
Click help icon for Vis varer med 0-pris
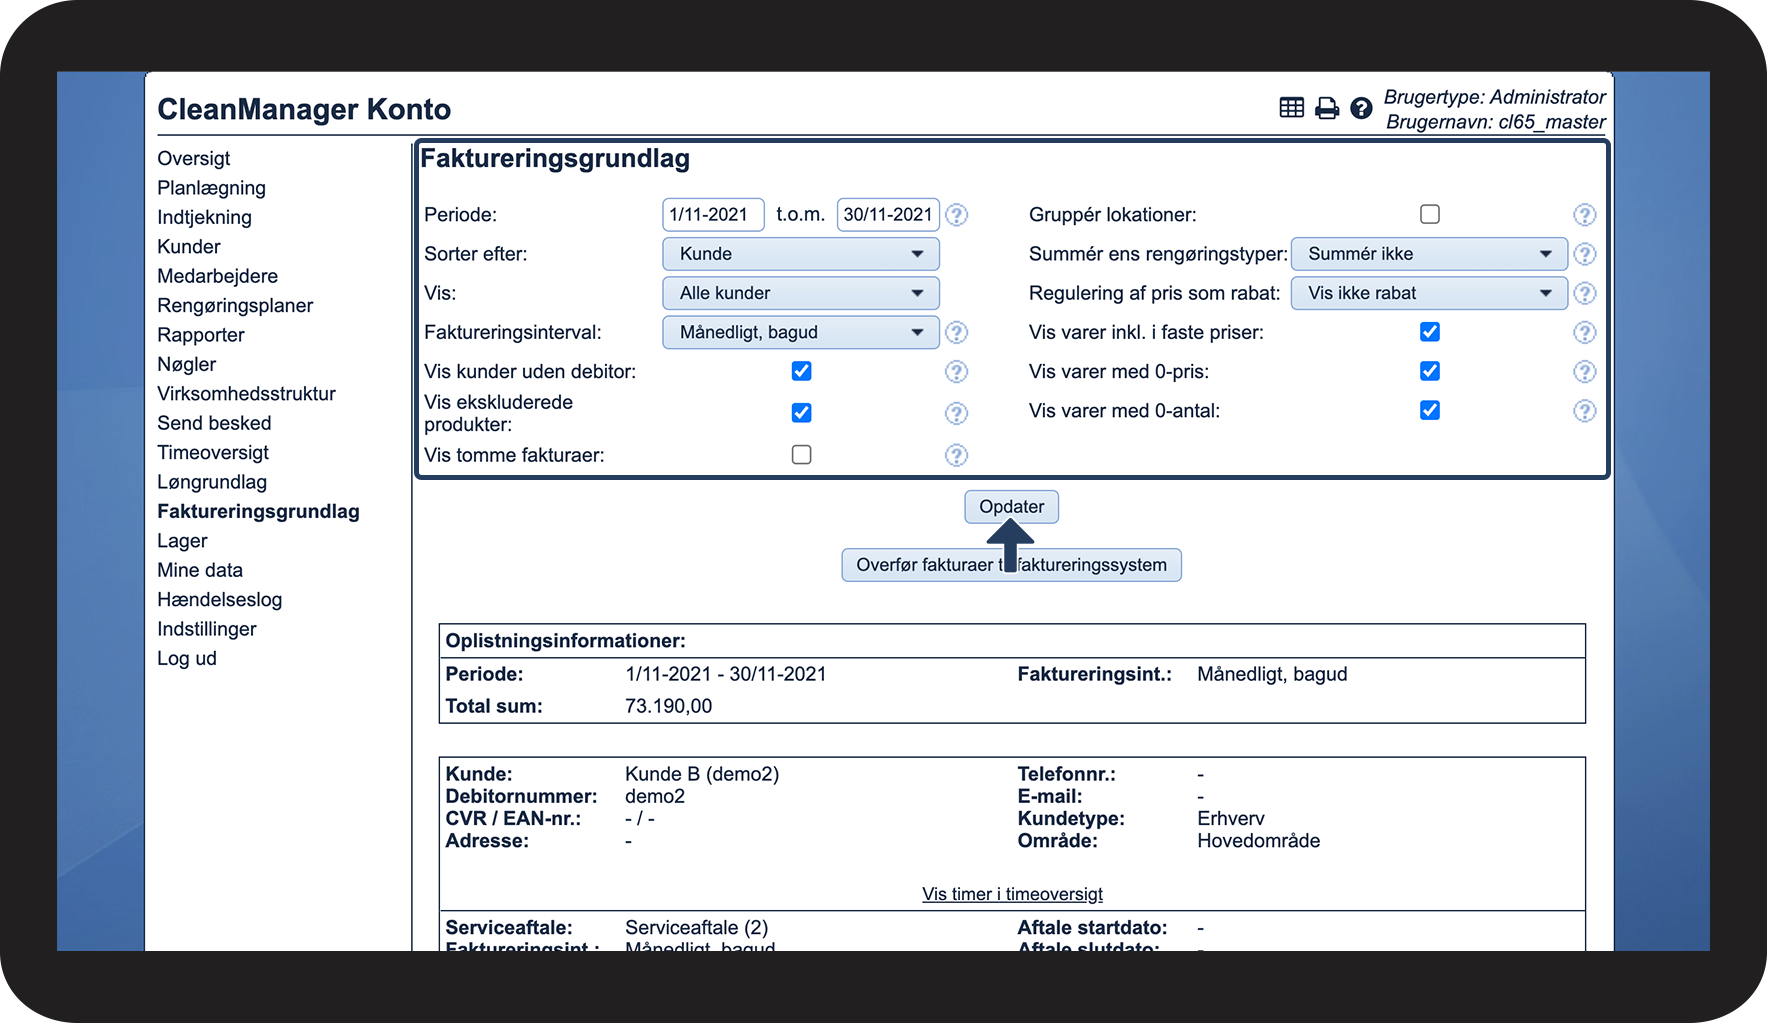1584,372
